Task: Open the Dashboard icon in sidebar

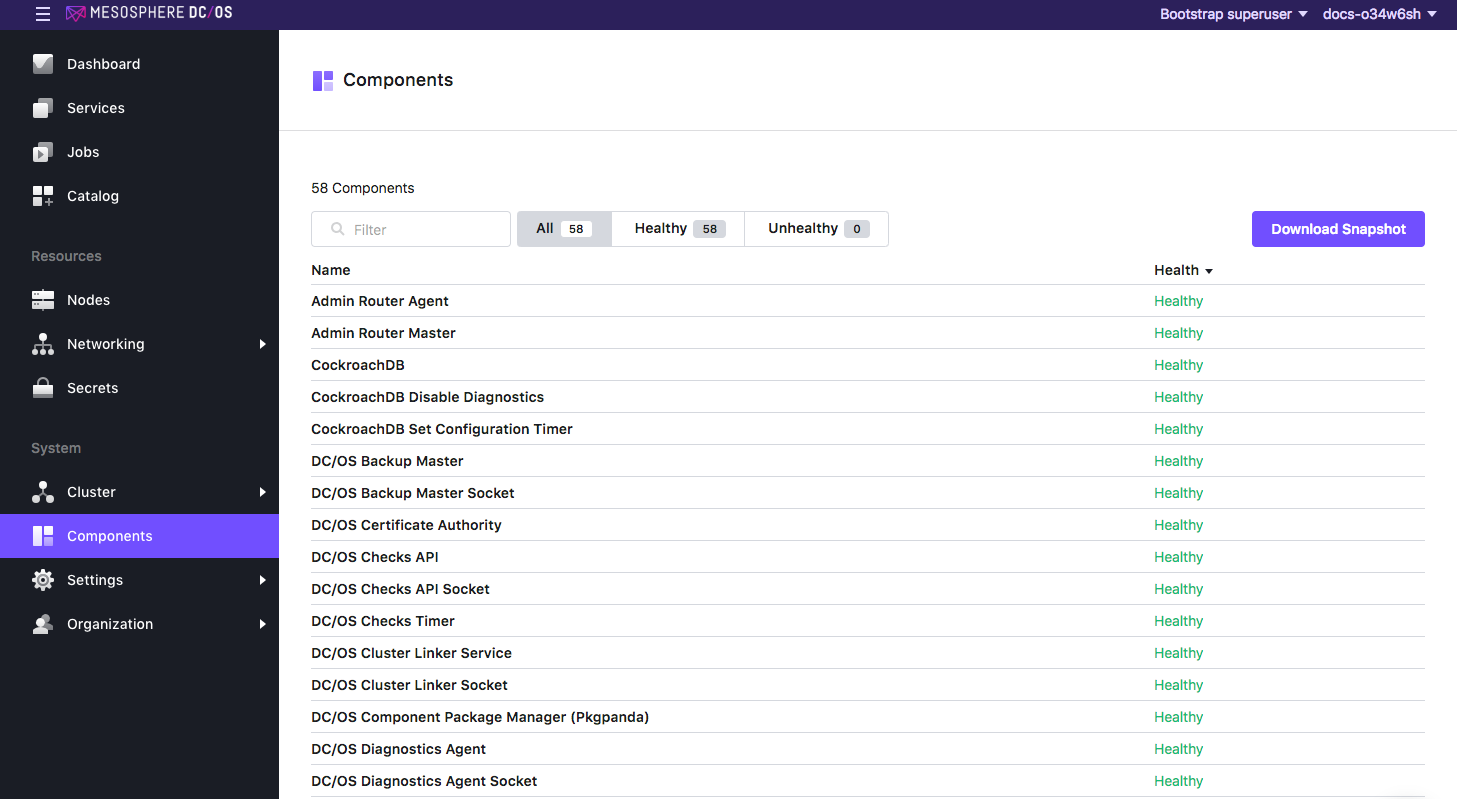Action: pos(43,64)
